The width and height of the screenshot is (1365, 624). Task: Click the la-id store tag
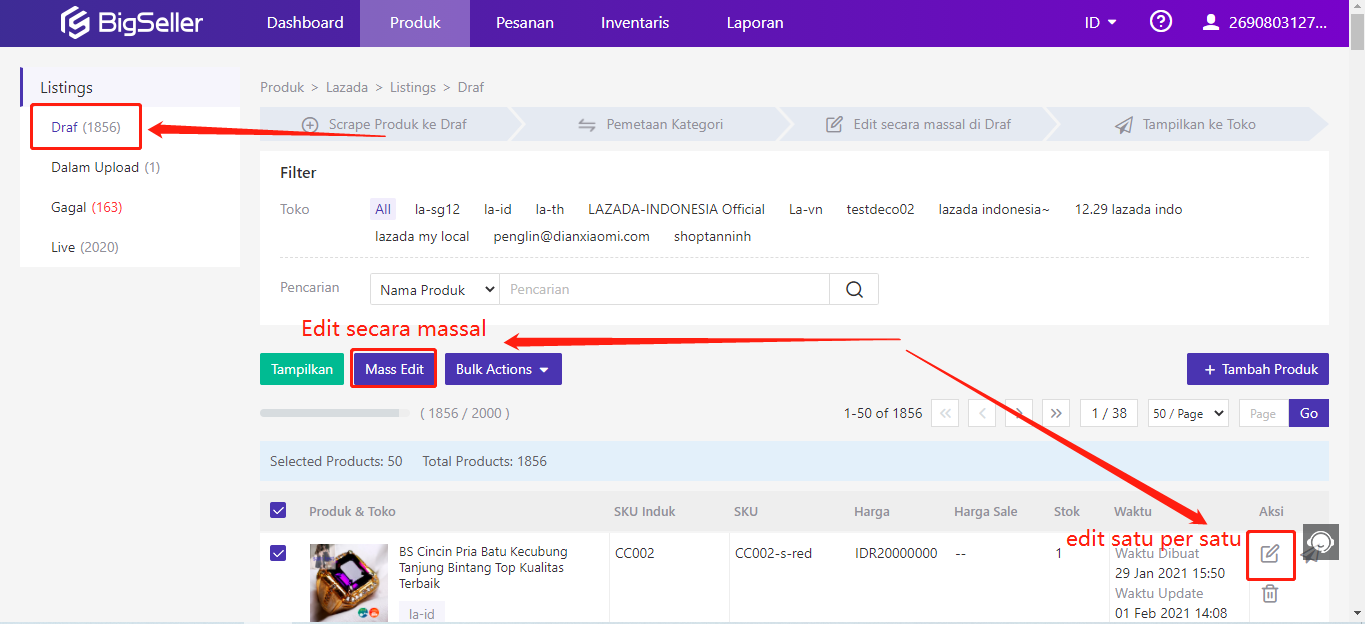pos(421,613)
